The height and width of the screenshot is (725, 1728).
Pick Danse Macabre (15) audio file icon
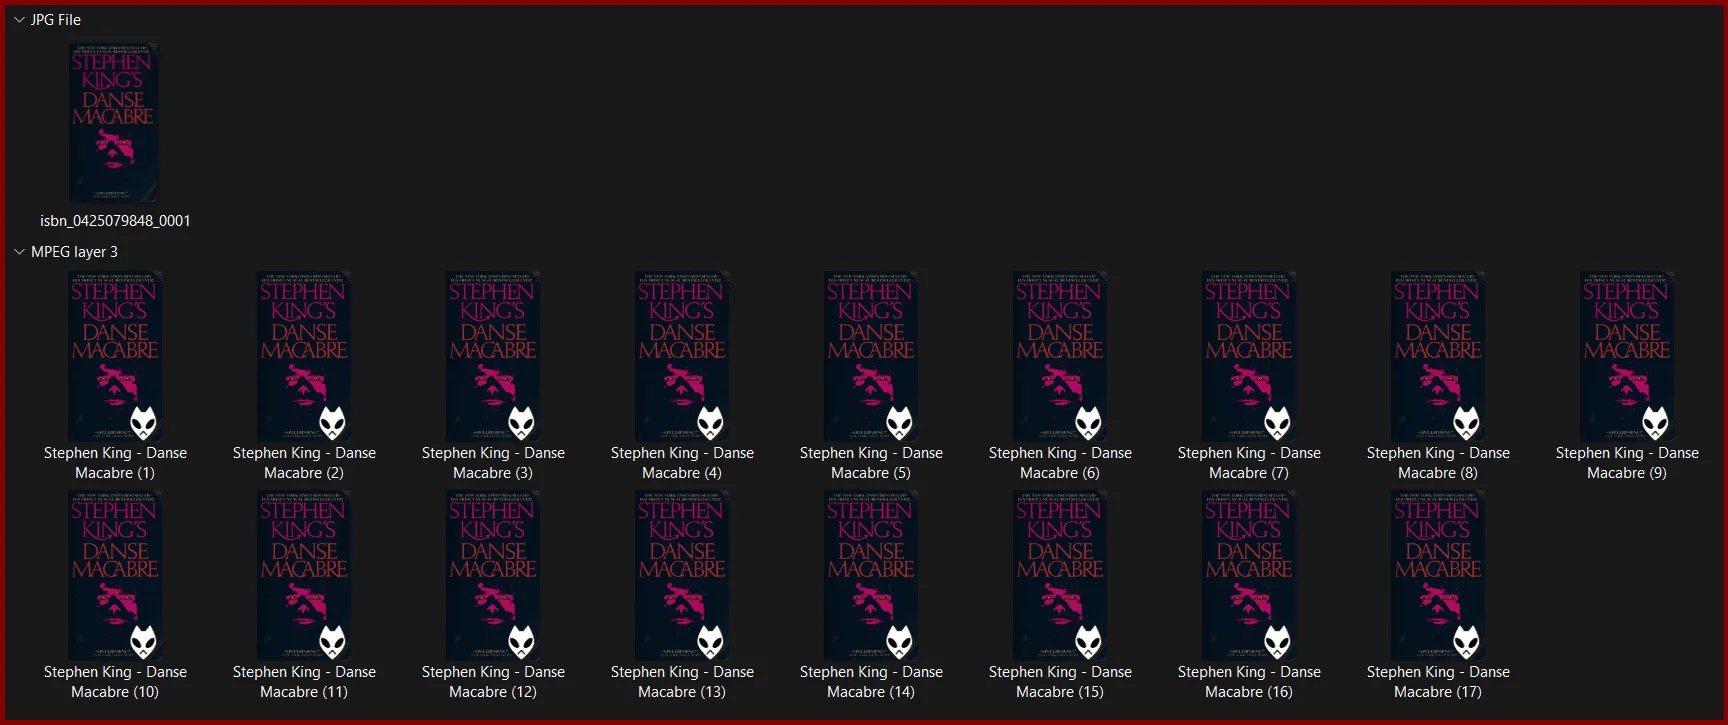(1060, 575)
